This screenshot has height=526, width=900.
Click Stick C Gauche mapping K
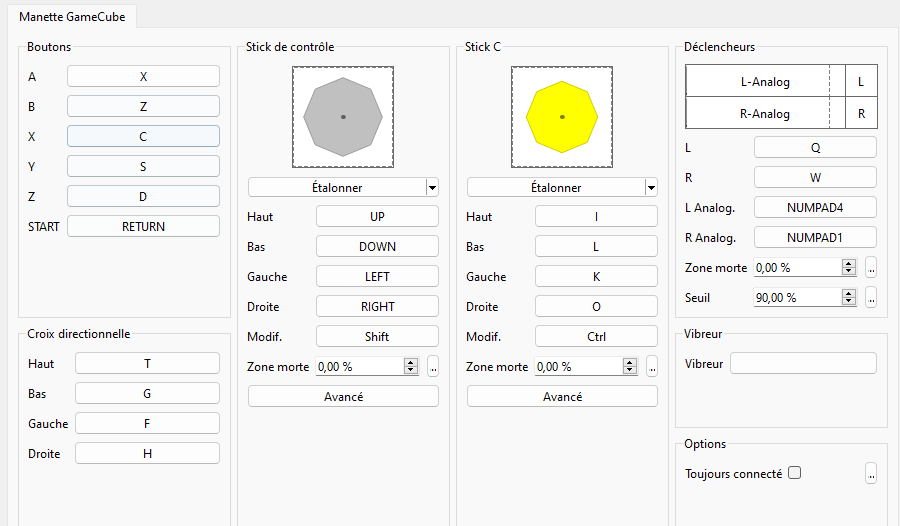pyautogui.click(x=596, y=276)
